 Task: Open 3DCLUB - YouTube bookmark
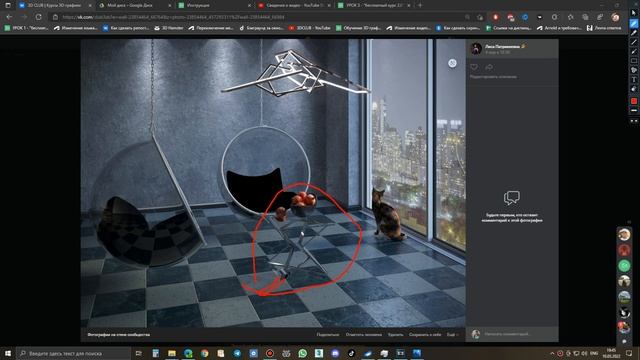(309, 28)
